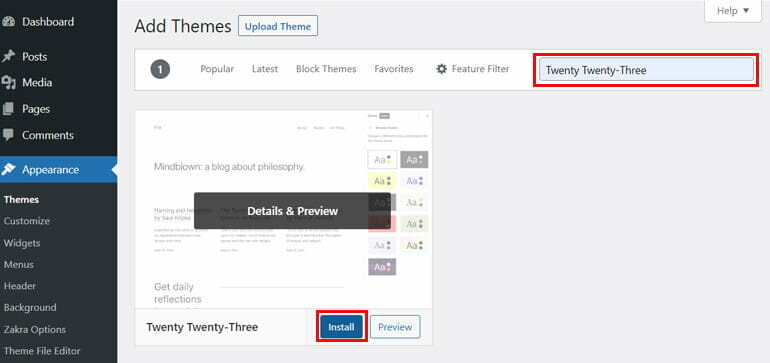Click the purple Aa style swatch at bottom
770x363 pixels.
pyautogui.click(x=382, y=267)
